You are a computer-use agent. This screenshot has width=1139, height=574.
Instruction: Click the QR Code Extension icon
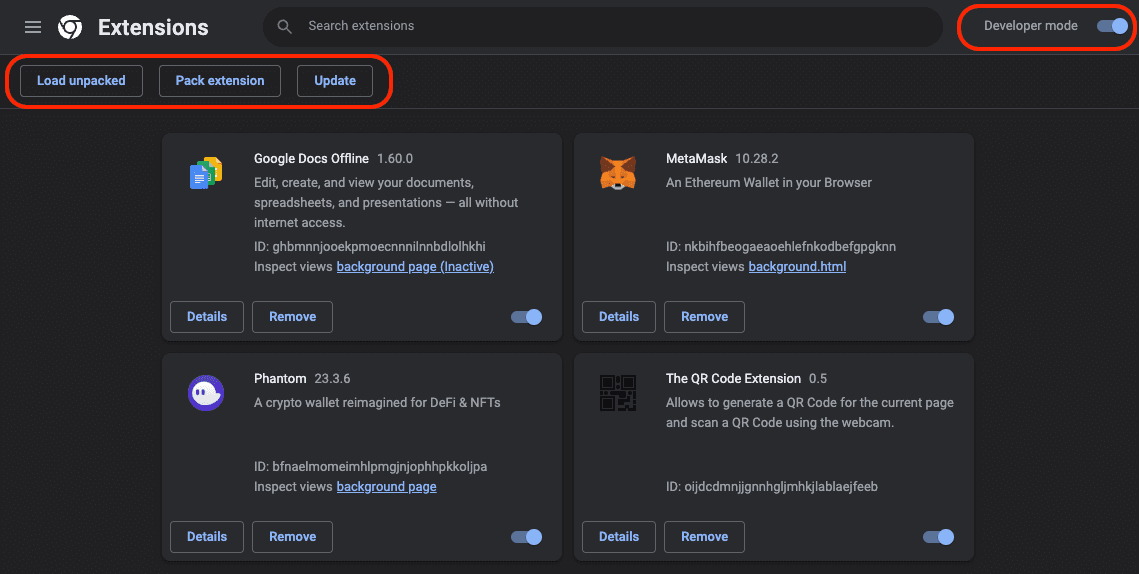[617, 393]
